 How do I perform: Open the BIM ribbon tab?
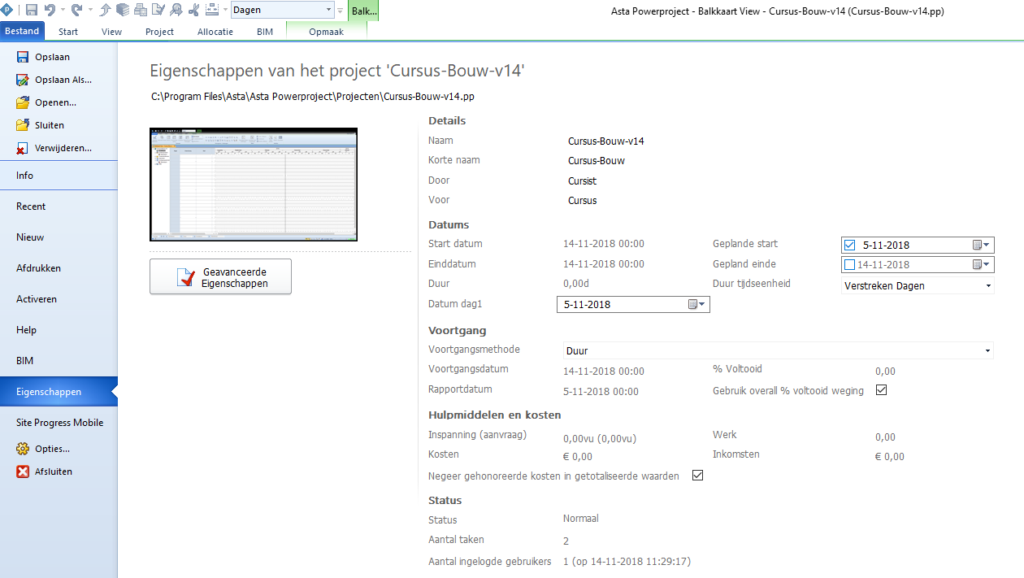click(x=264, y=31)
